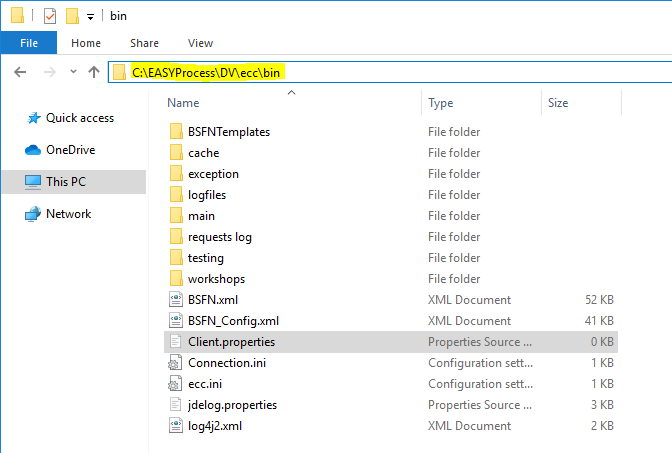Click the Properties checkmark quick-access icon
Viewport: 672px width, 453px height.
coord(50,16)
